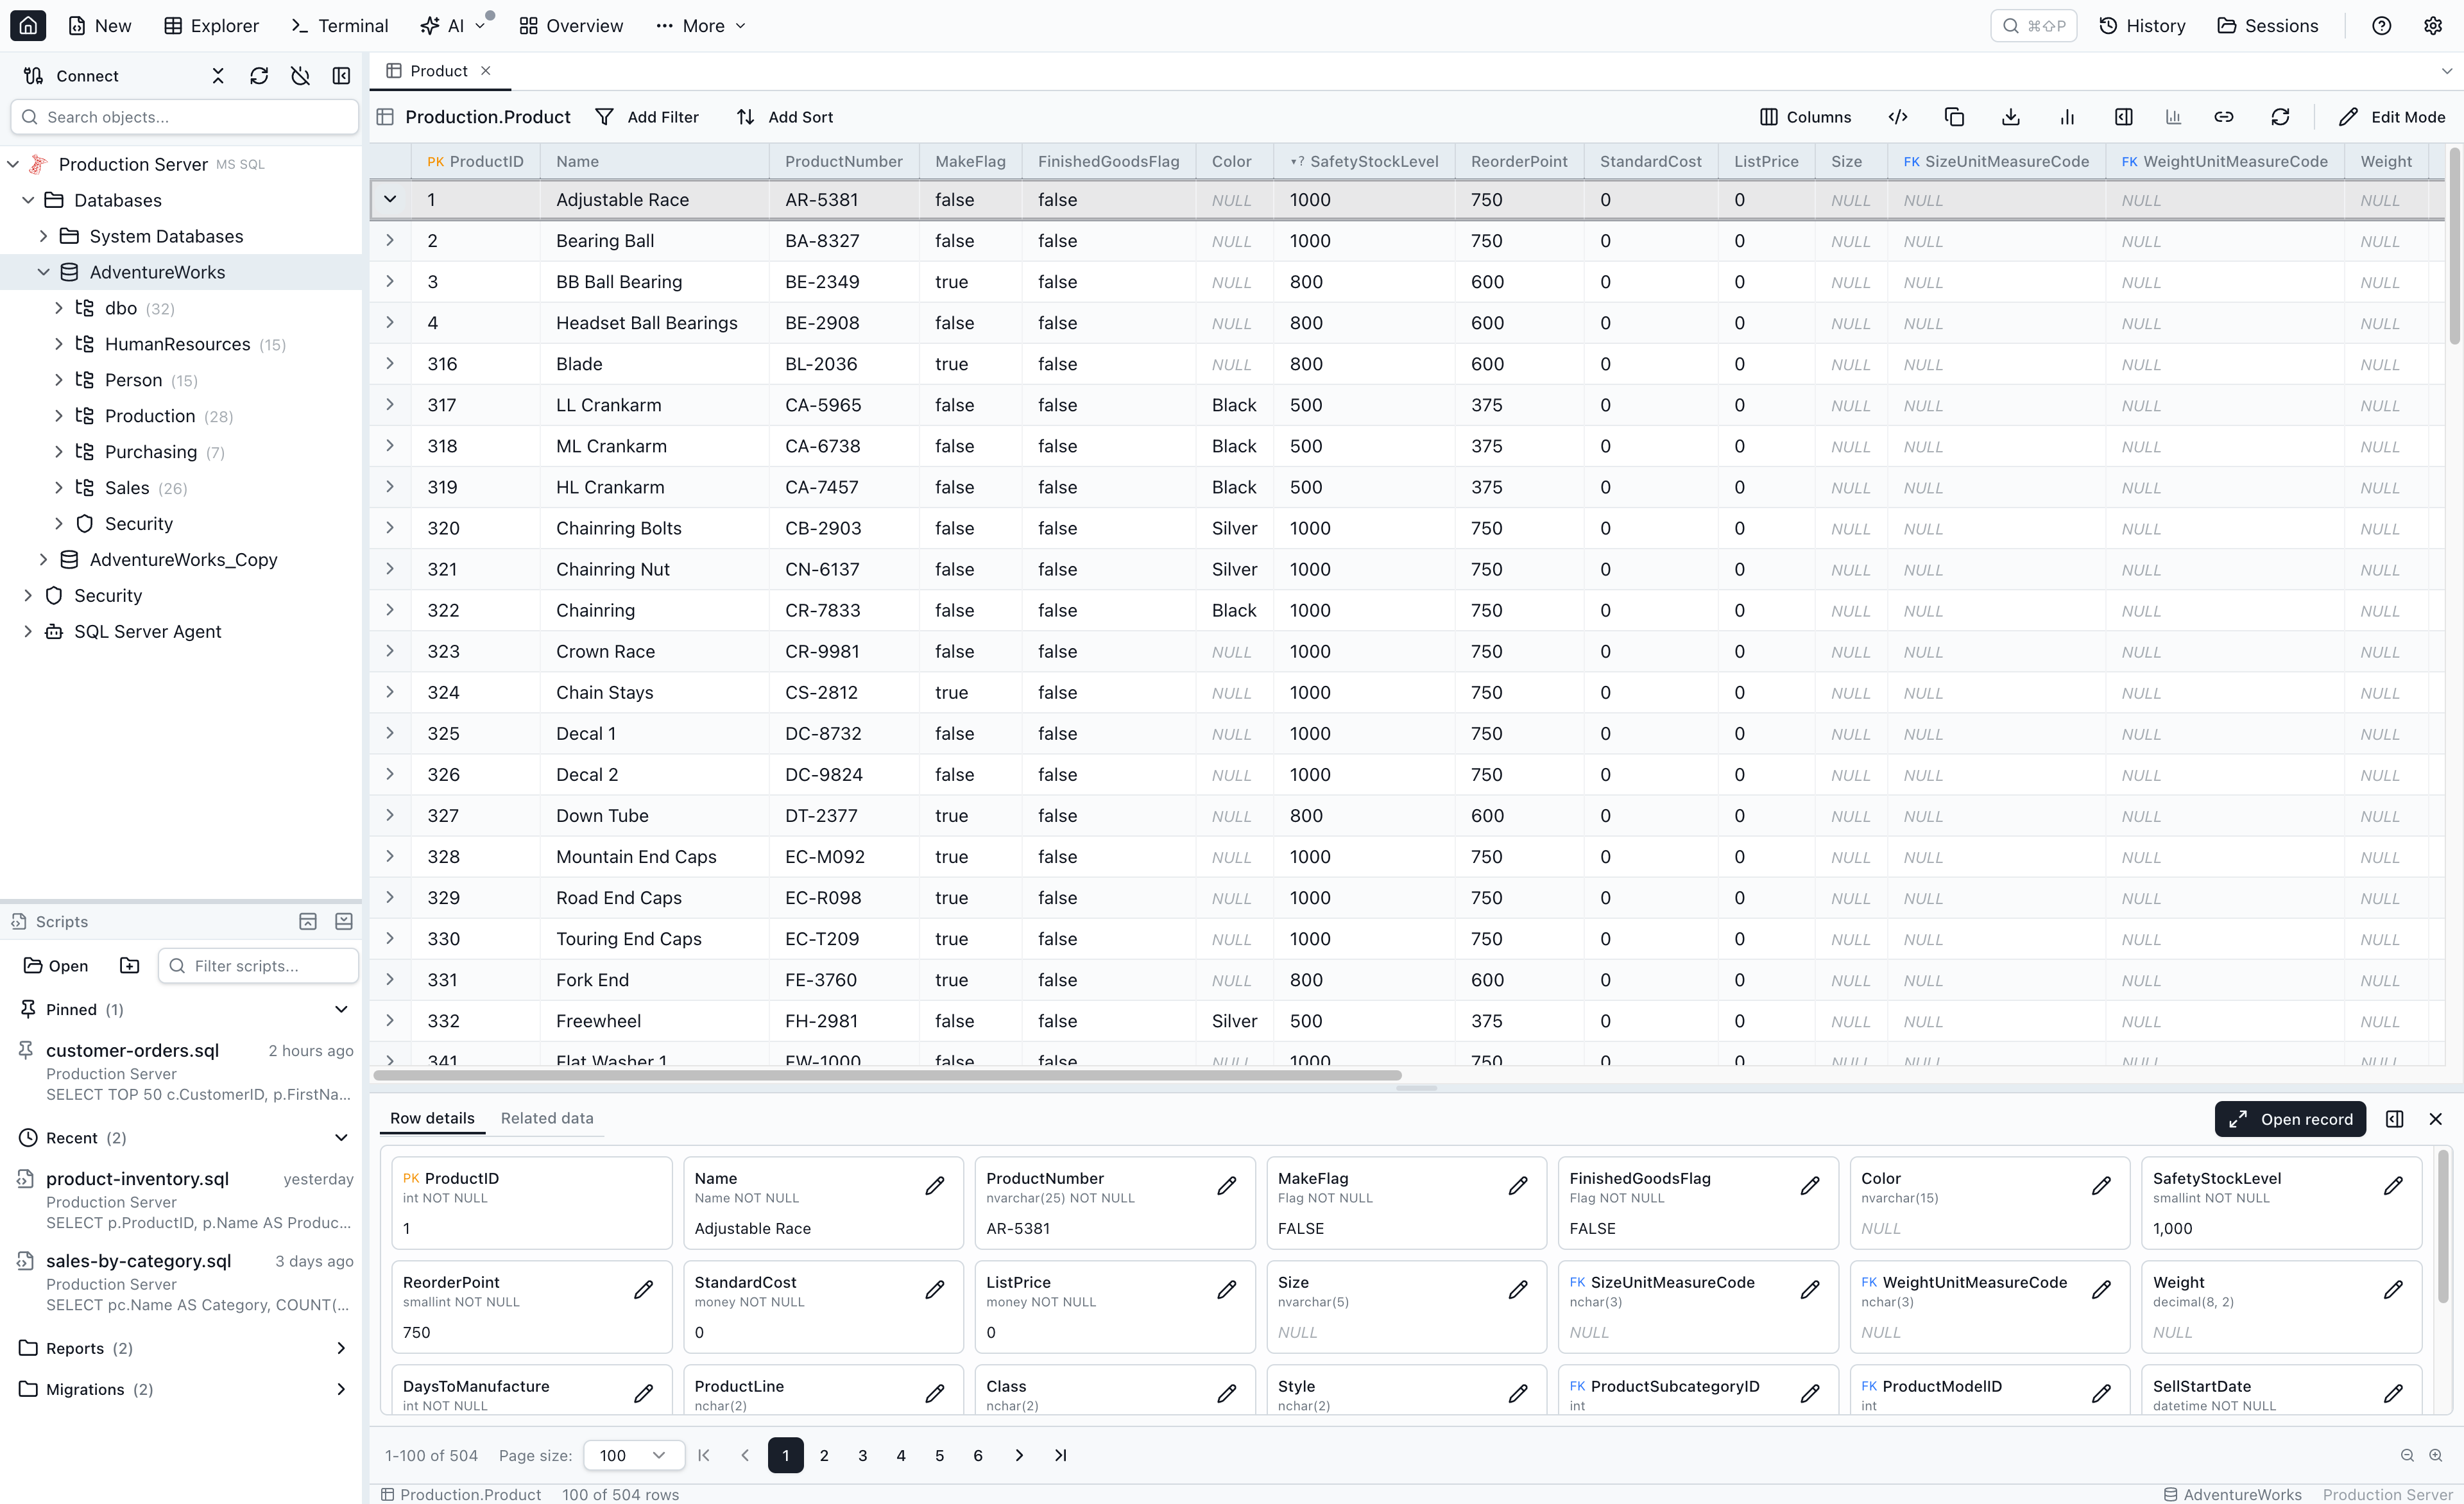2464x1504 pixels.
Task: Open the help question-mark icon
Action: point(2381,26)
